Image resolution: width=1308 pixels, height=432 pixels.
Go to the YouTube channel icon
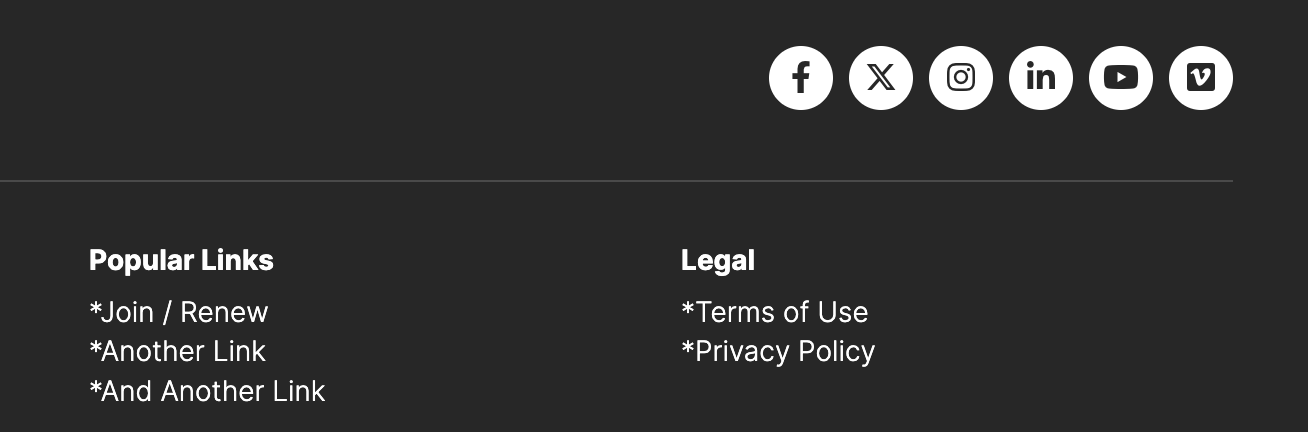1120,78
